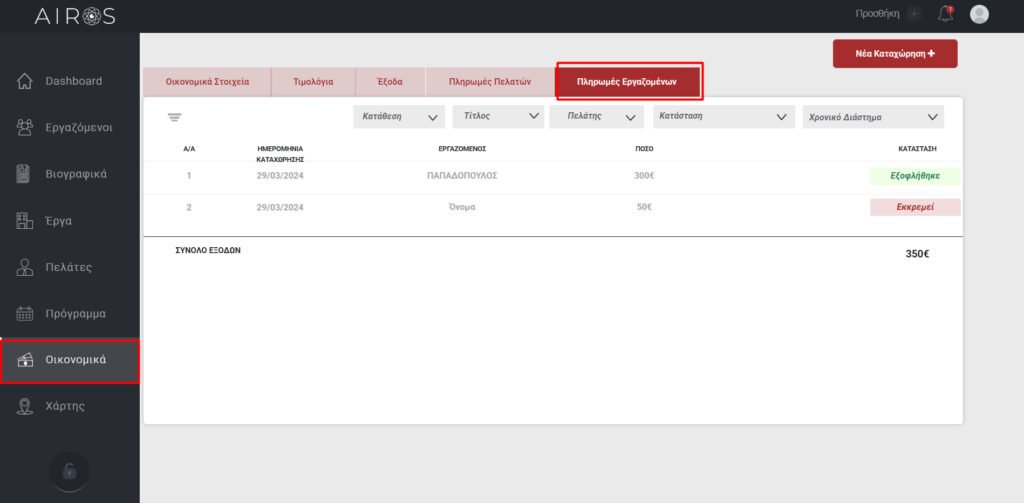Click the Χάρτης map pin icon
This screenshot has height=503, width=1024.
tap(26, 406)
